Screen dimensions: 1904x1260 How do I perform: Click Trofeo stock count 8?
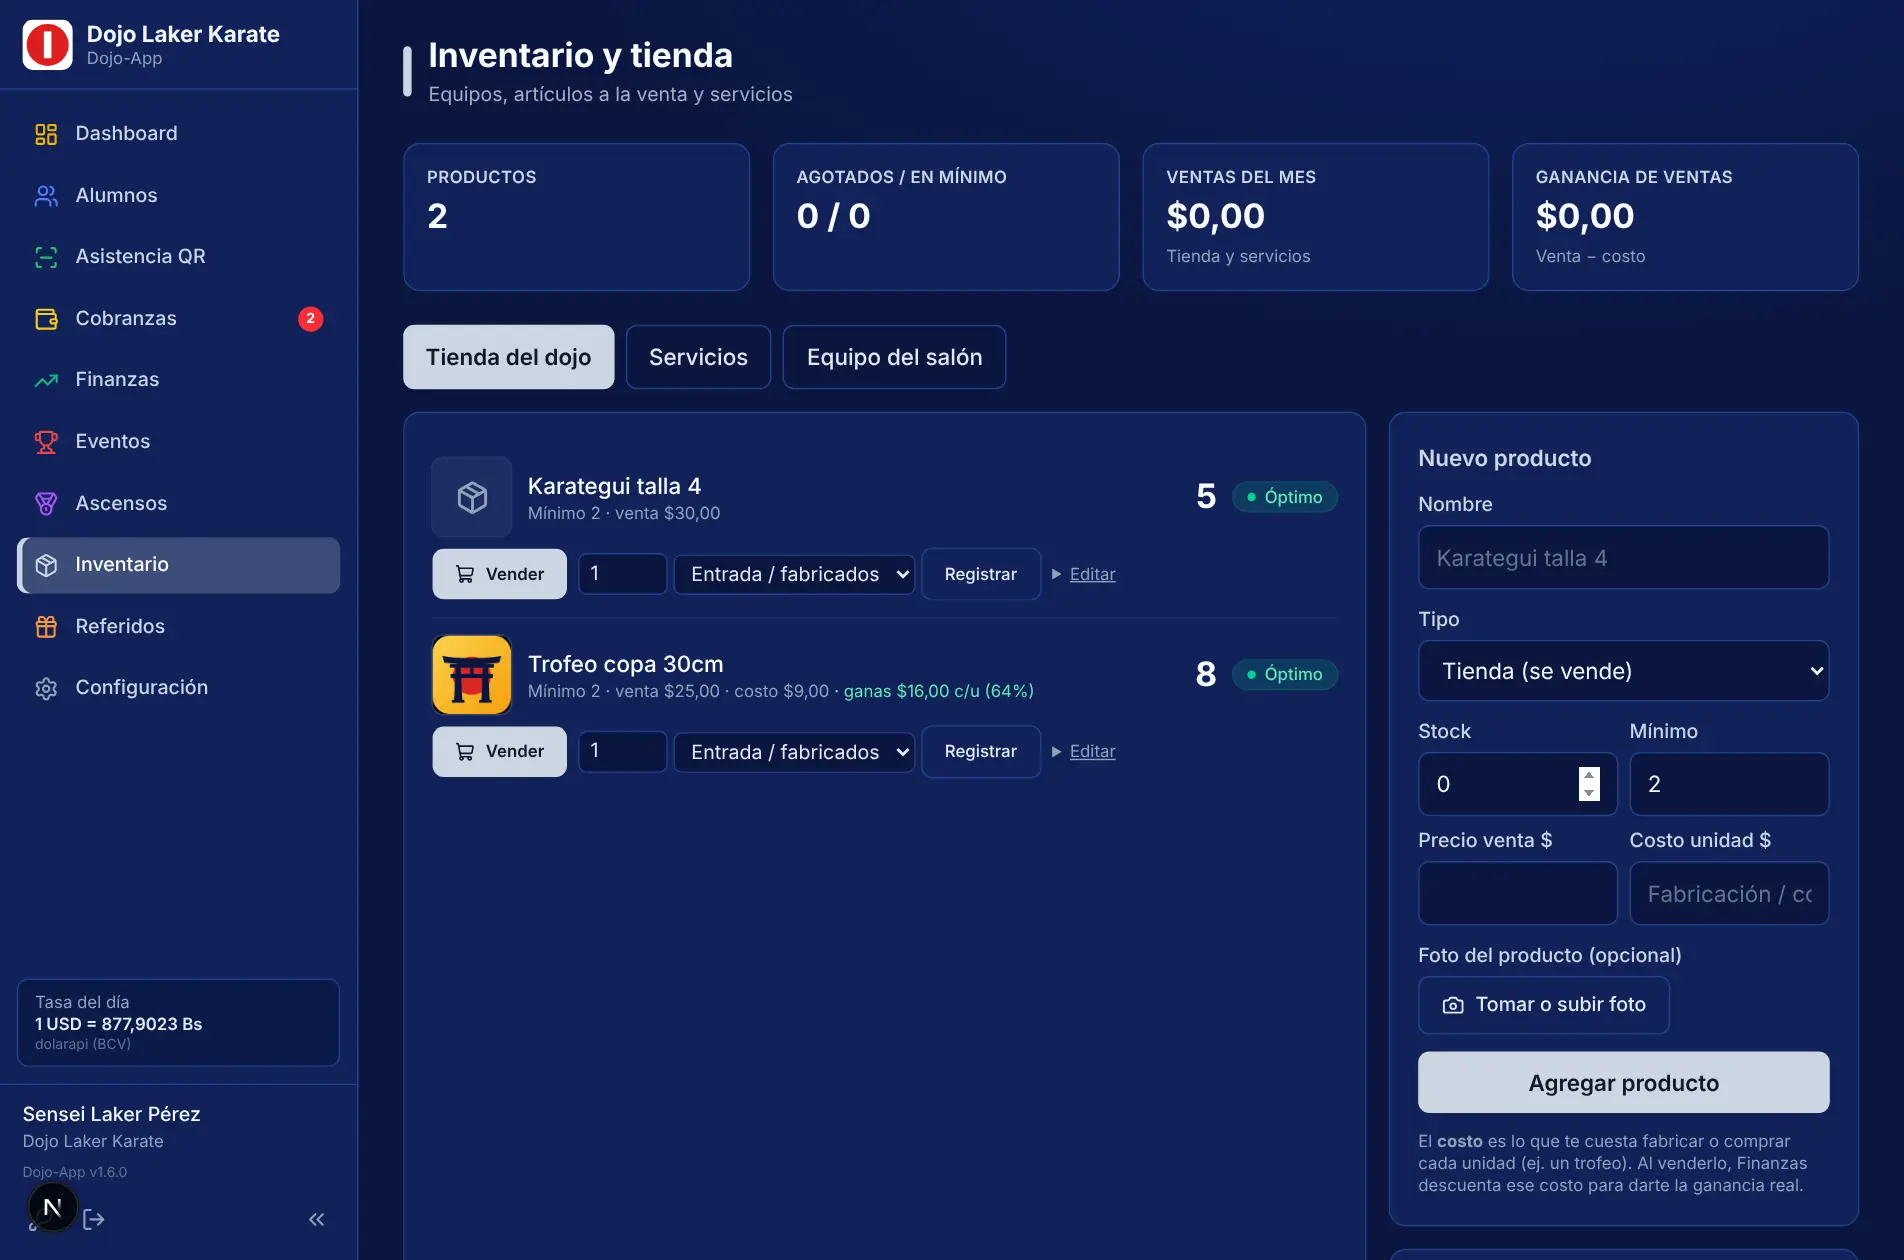1206,675
